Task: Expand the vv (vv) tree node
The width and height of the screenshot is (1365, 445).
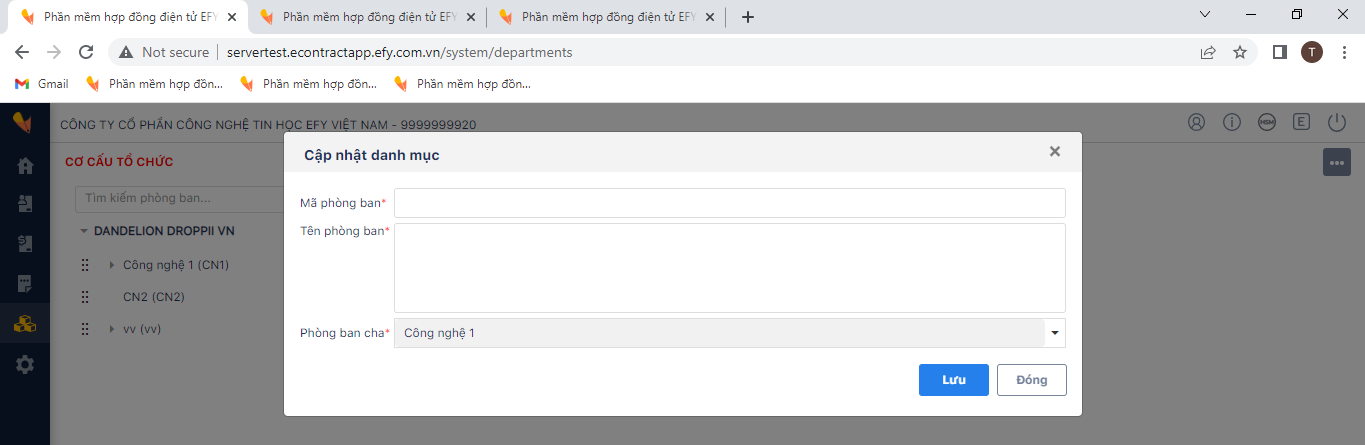Action: pyautogui.click(x=112, y=329)
